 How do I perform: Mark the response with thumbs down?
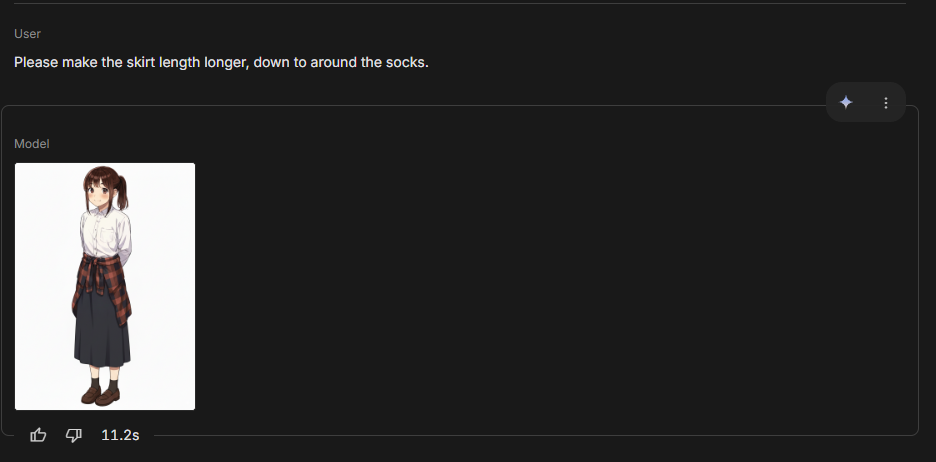pos(74,435)
